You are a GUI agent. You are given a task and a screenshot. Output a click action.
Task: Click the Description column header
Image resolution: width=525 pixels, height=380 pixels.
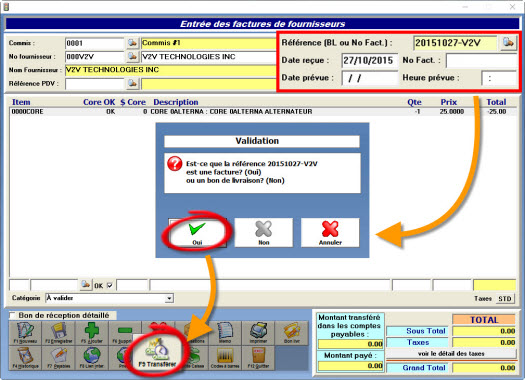pos(176,102)
